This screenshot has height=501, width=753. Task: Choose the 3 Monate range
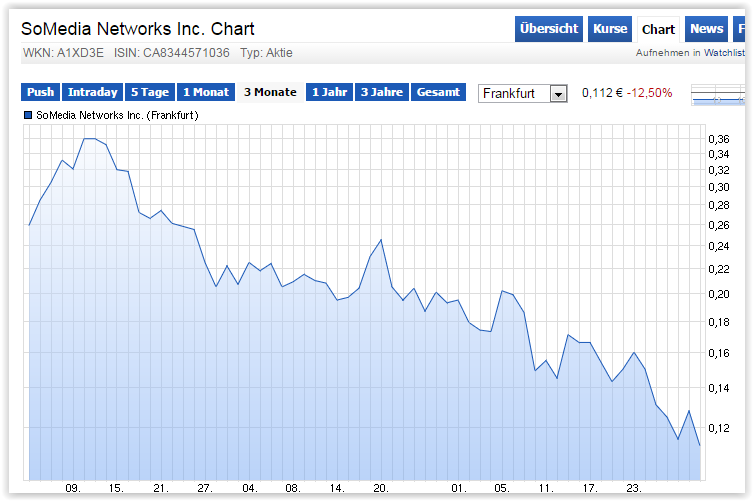(x=270, y=92)
